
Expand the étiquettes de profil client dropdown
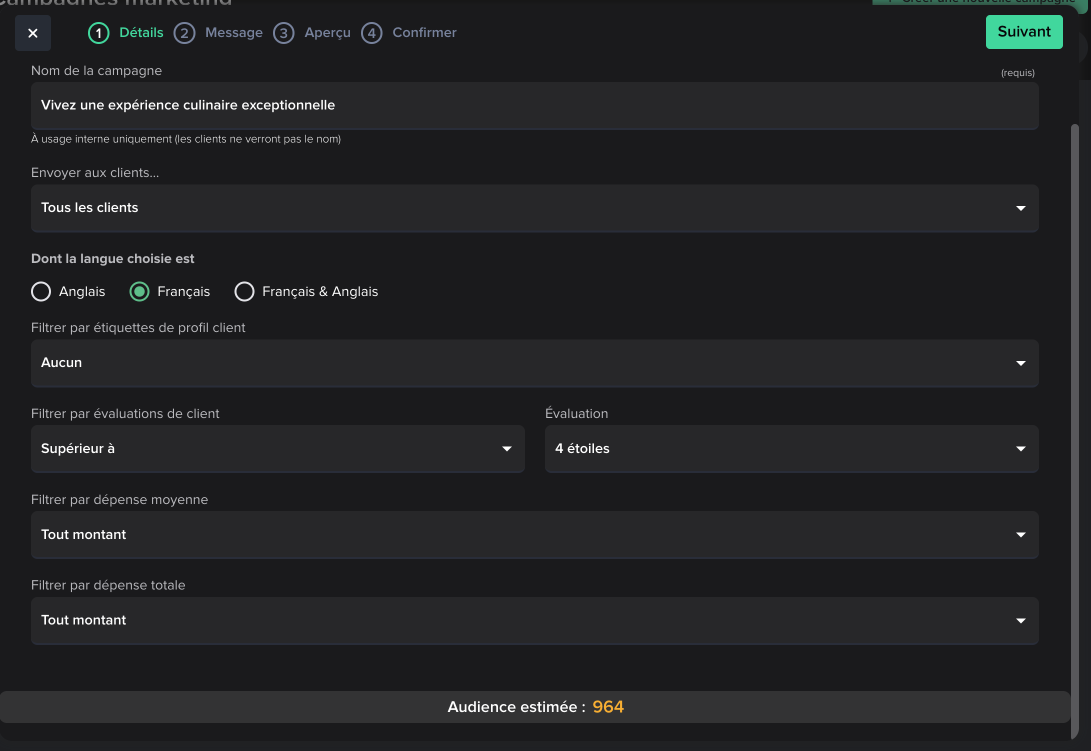click(x=534, y=363)
